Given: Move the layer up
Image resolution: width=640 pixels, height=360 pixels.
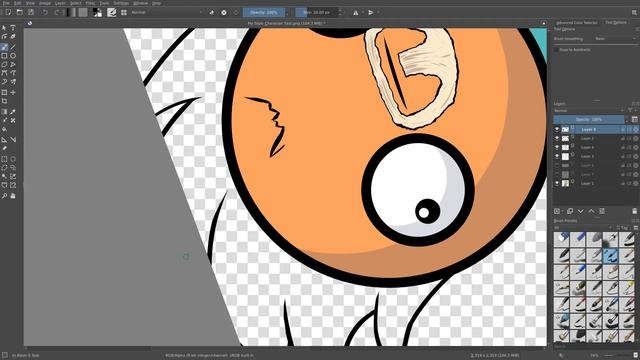Looking at the screenshot, I should (x=591, y=211).
